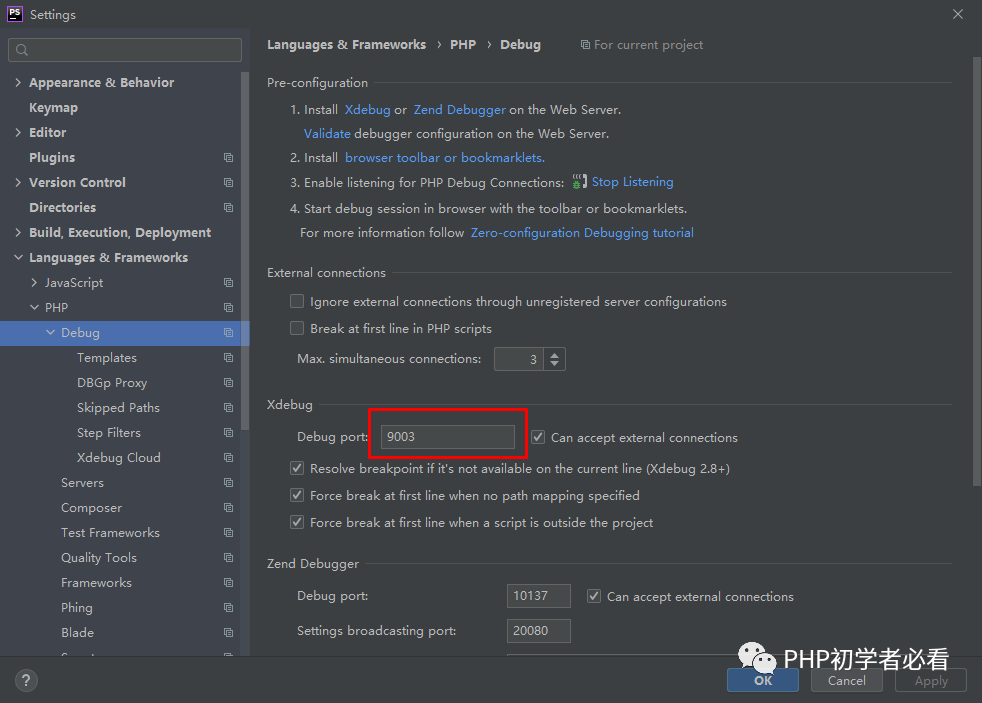
Task: Click the project-level icon beside Composer
Action: [229, 508]
